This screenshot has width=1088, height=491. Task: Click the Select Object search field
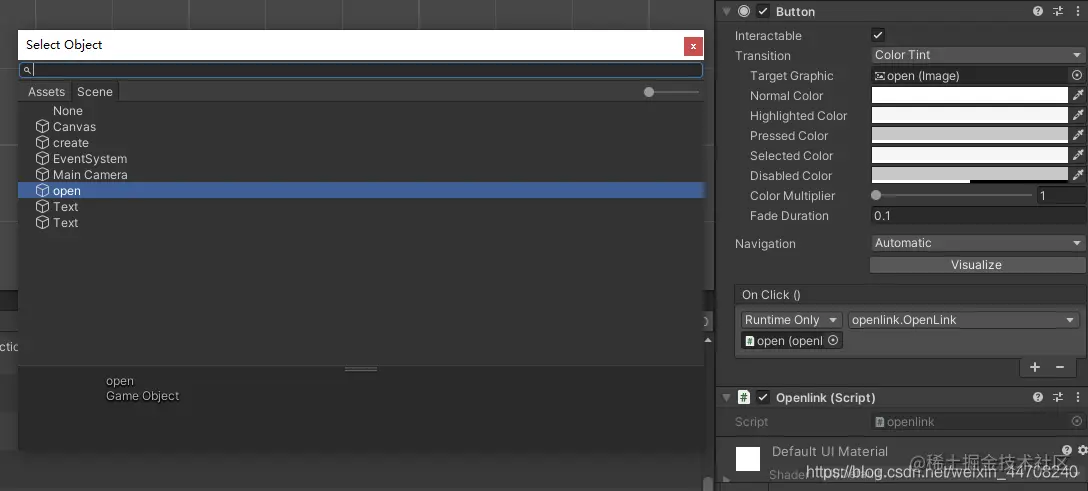(361, 70)
